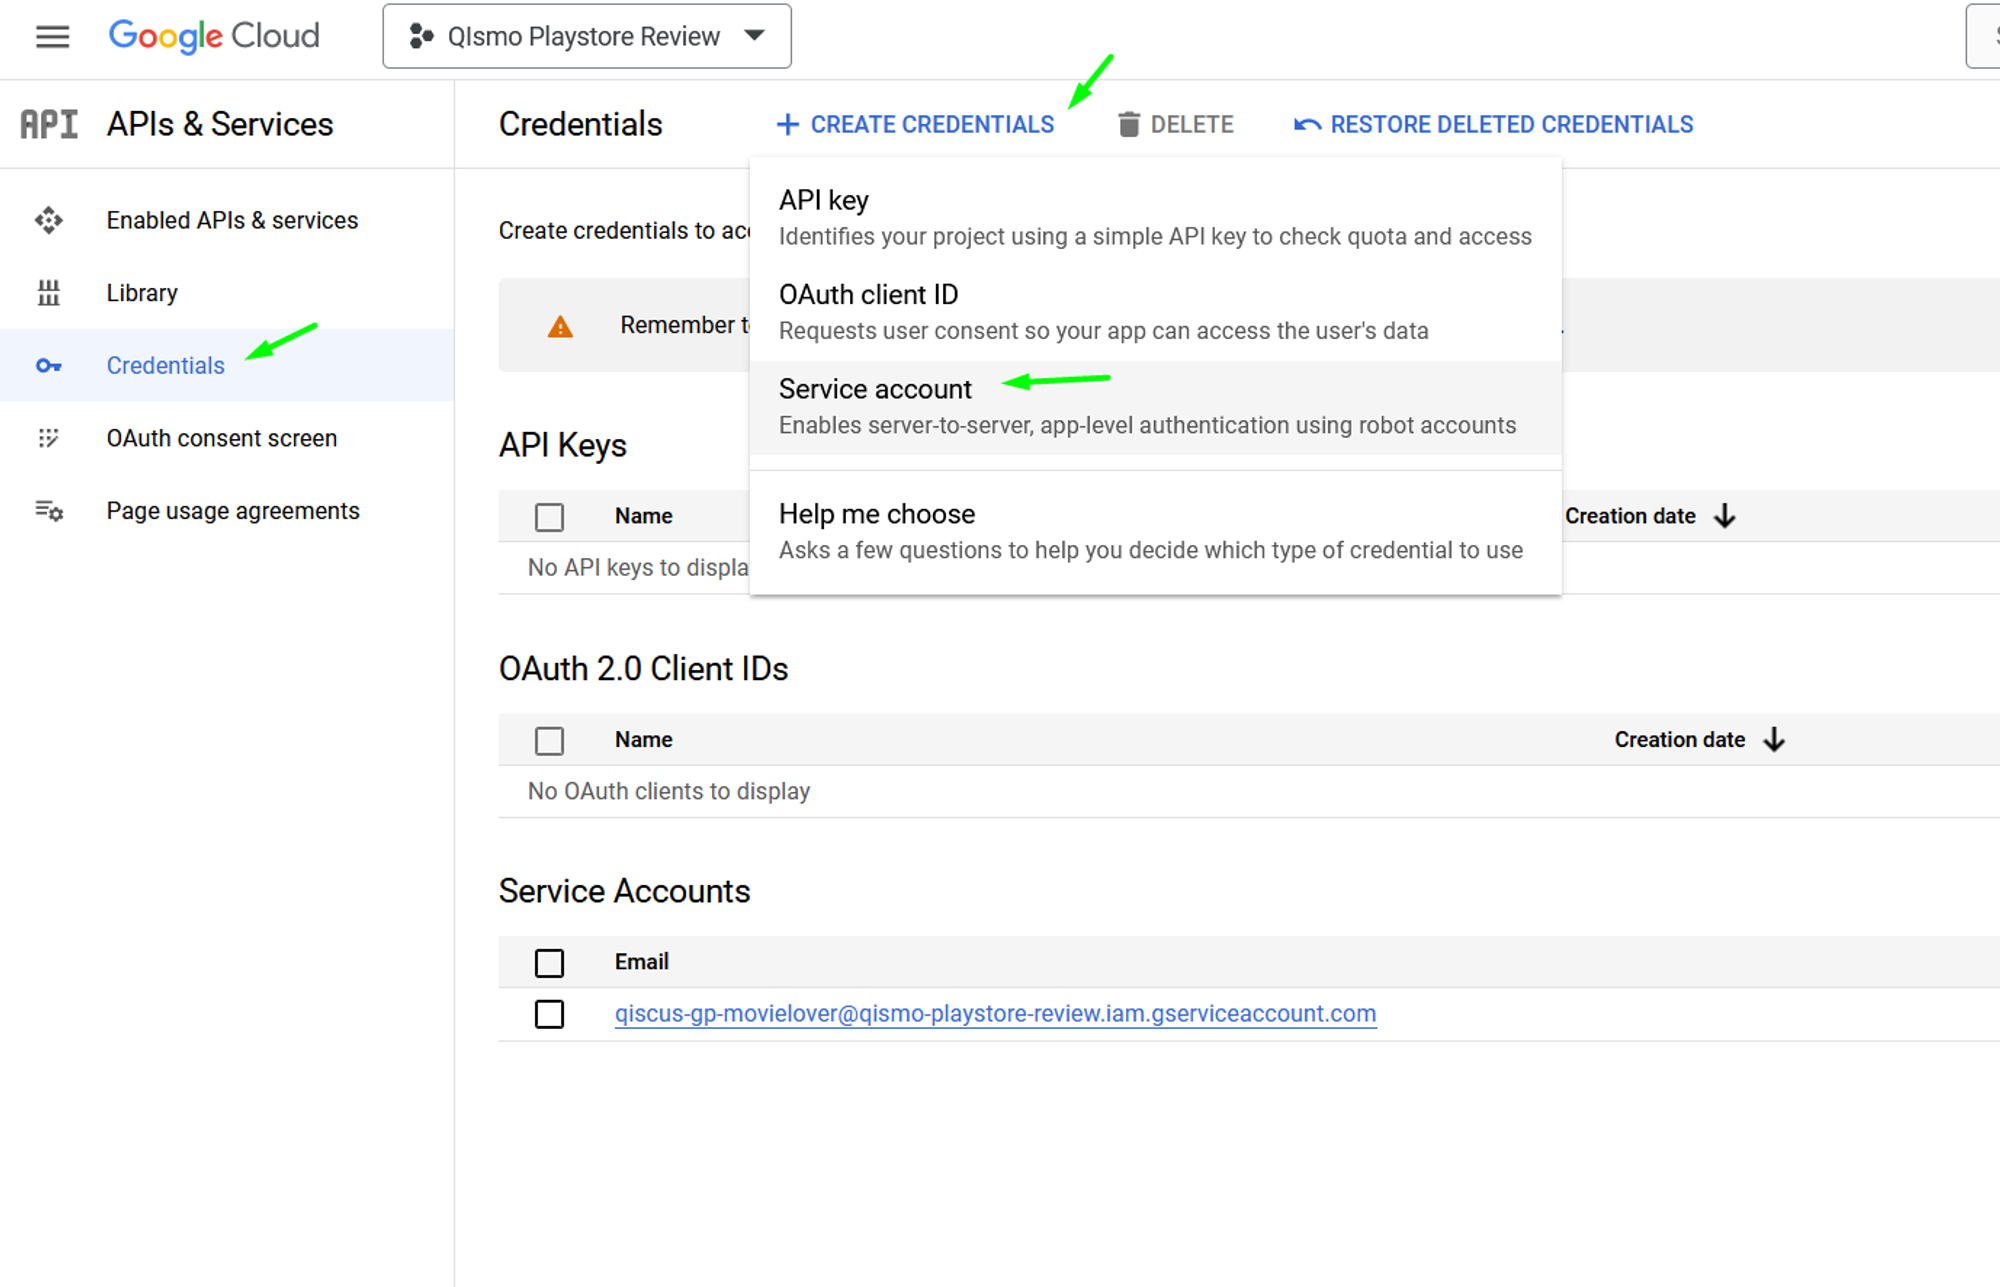
Task: Open the QIsmo Playstore Review project selector
Action: [587, 36]
